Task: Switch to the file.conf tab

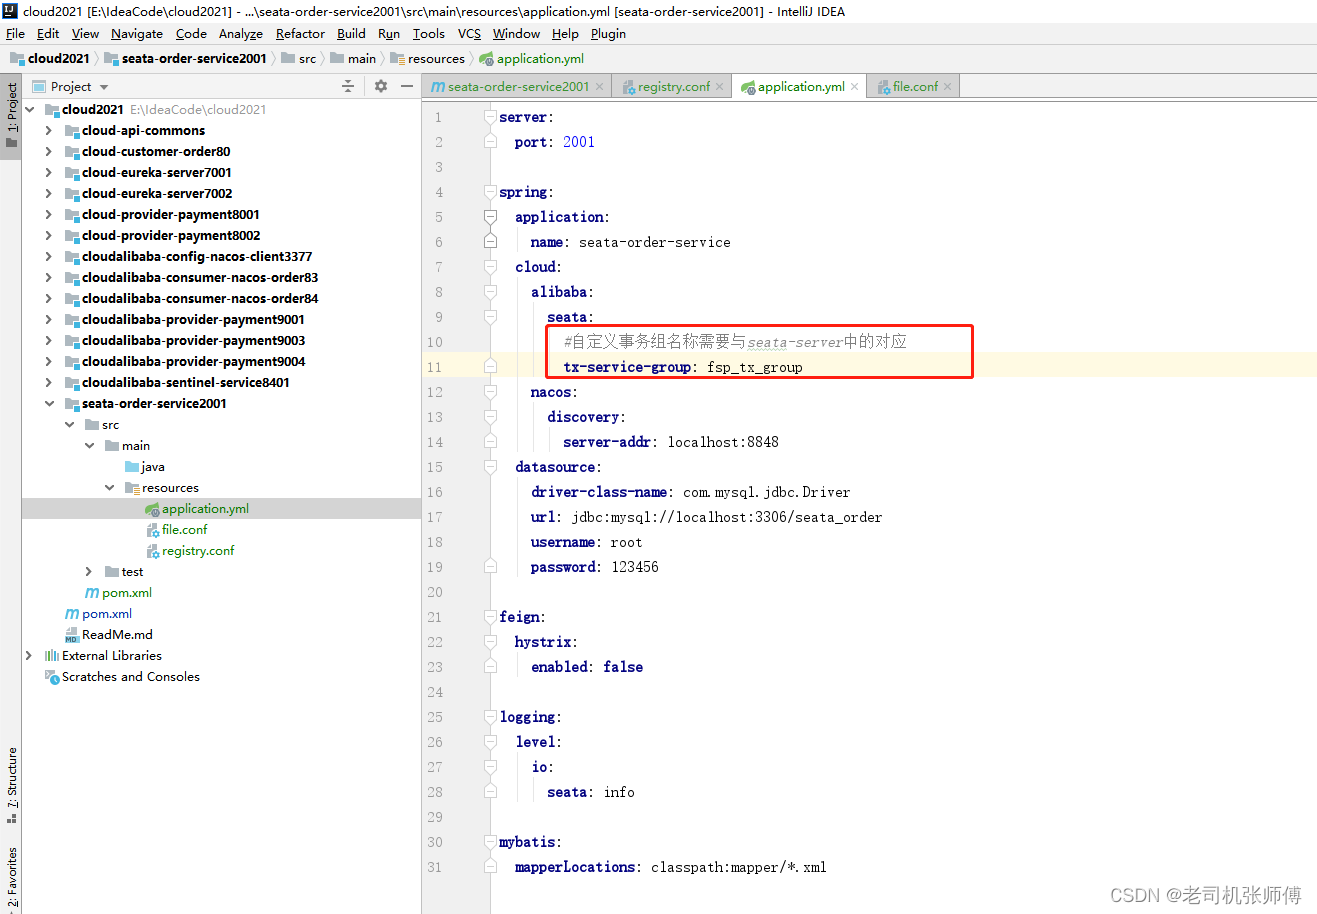Action: point(915,87)
